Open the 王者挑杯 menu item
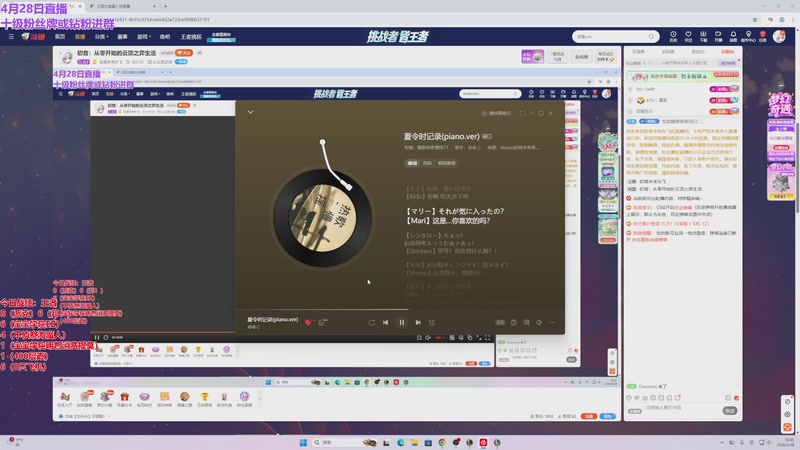This screenshot has height=450, width=800. [x=191, y=37]
